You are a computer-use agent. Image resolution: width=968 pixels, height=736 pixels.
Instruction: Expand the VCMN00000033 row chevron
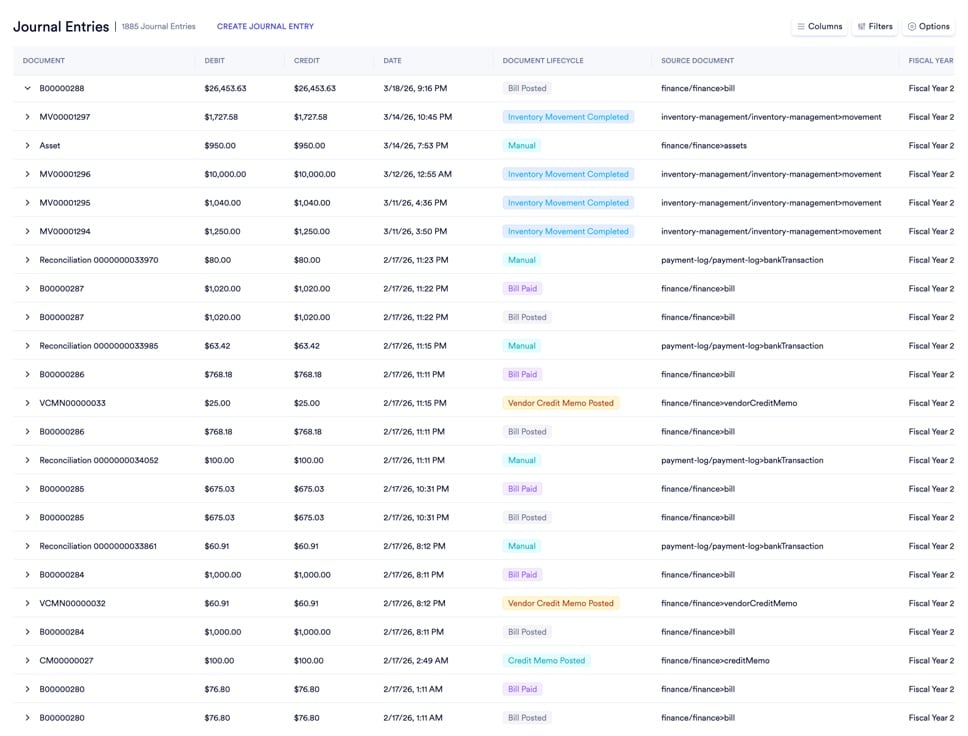pos(27,403)
